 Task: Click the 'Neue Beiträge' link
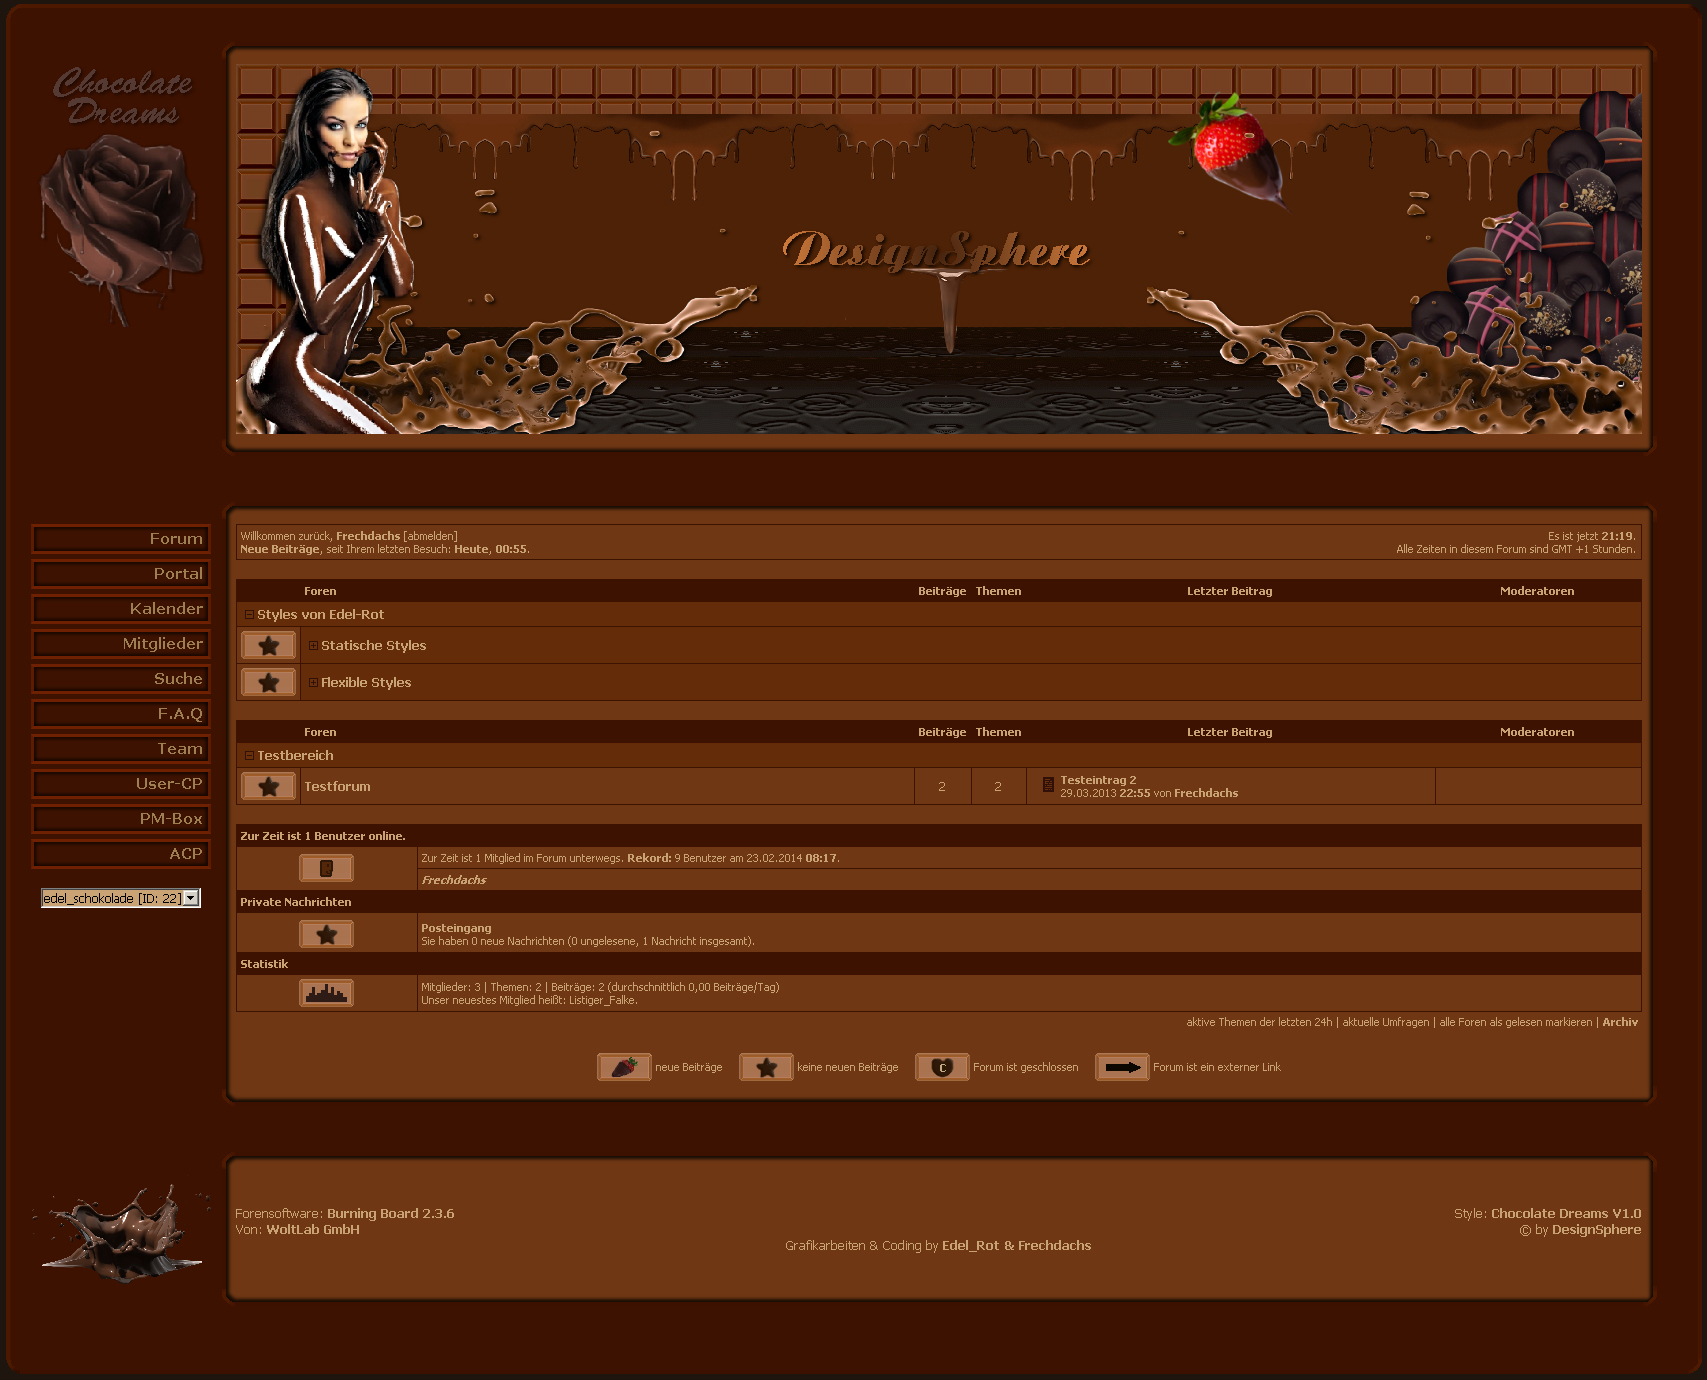(x=280, y=550)
